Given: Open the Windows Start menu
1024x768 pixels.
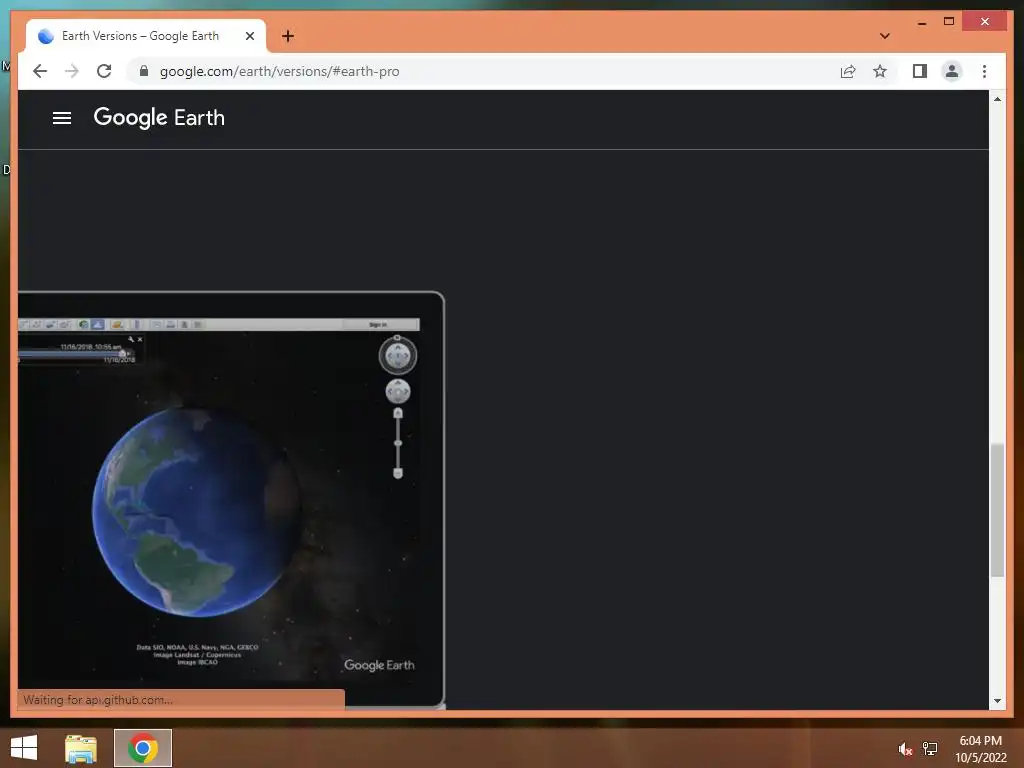Looking at the screenshot, I should 24,748.
